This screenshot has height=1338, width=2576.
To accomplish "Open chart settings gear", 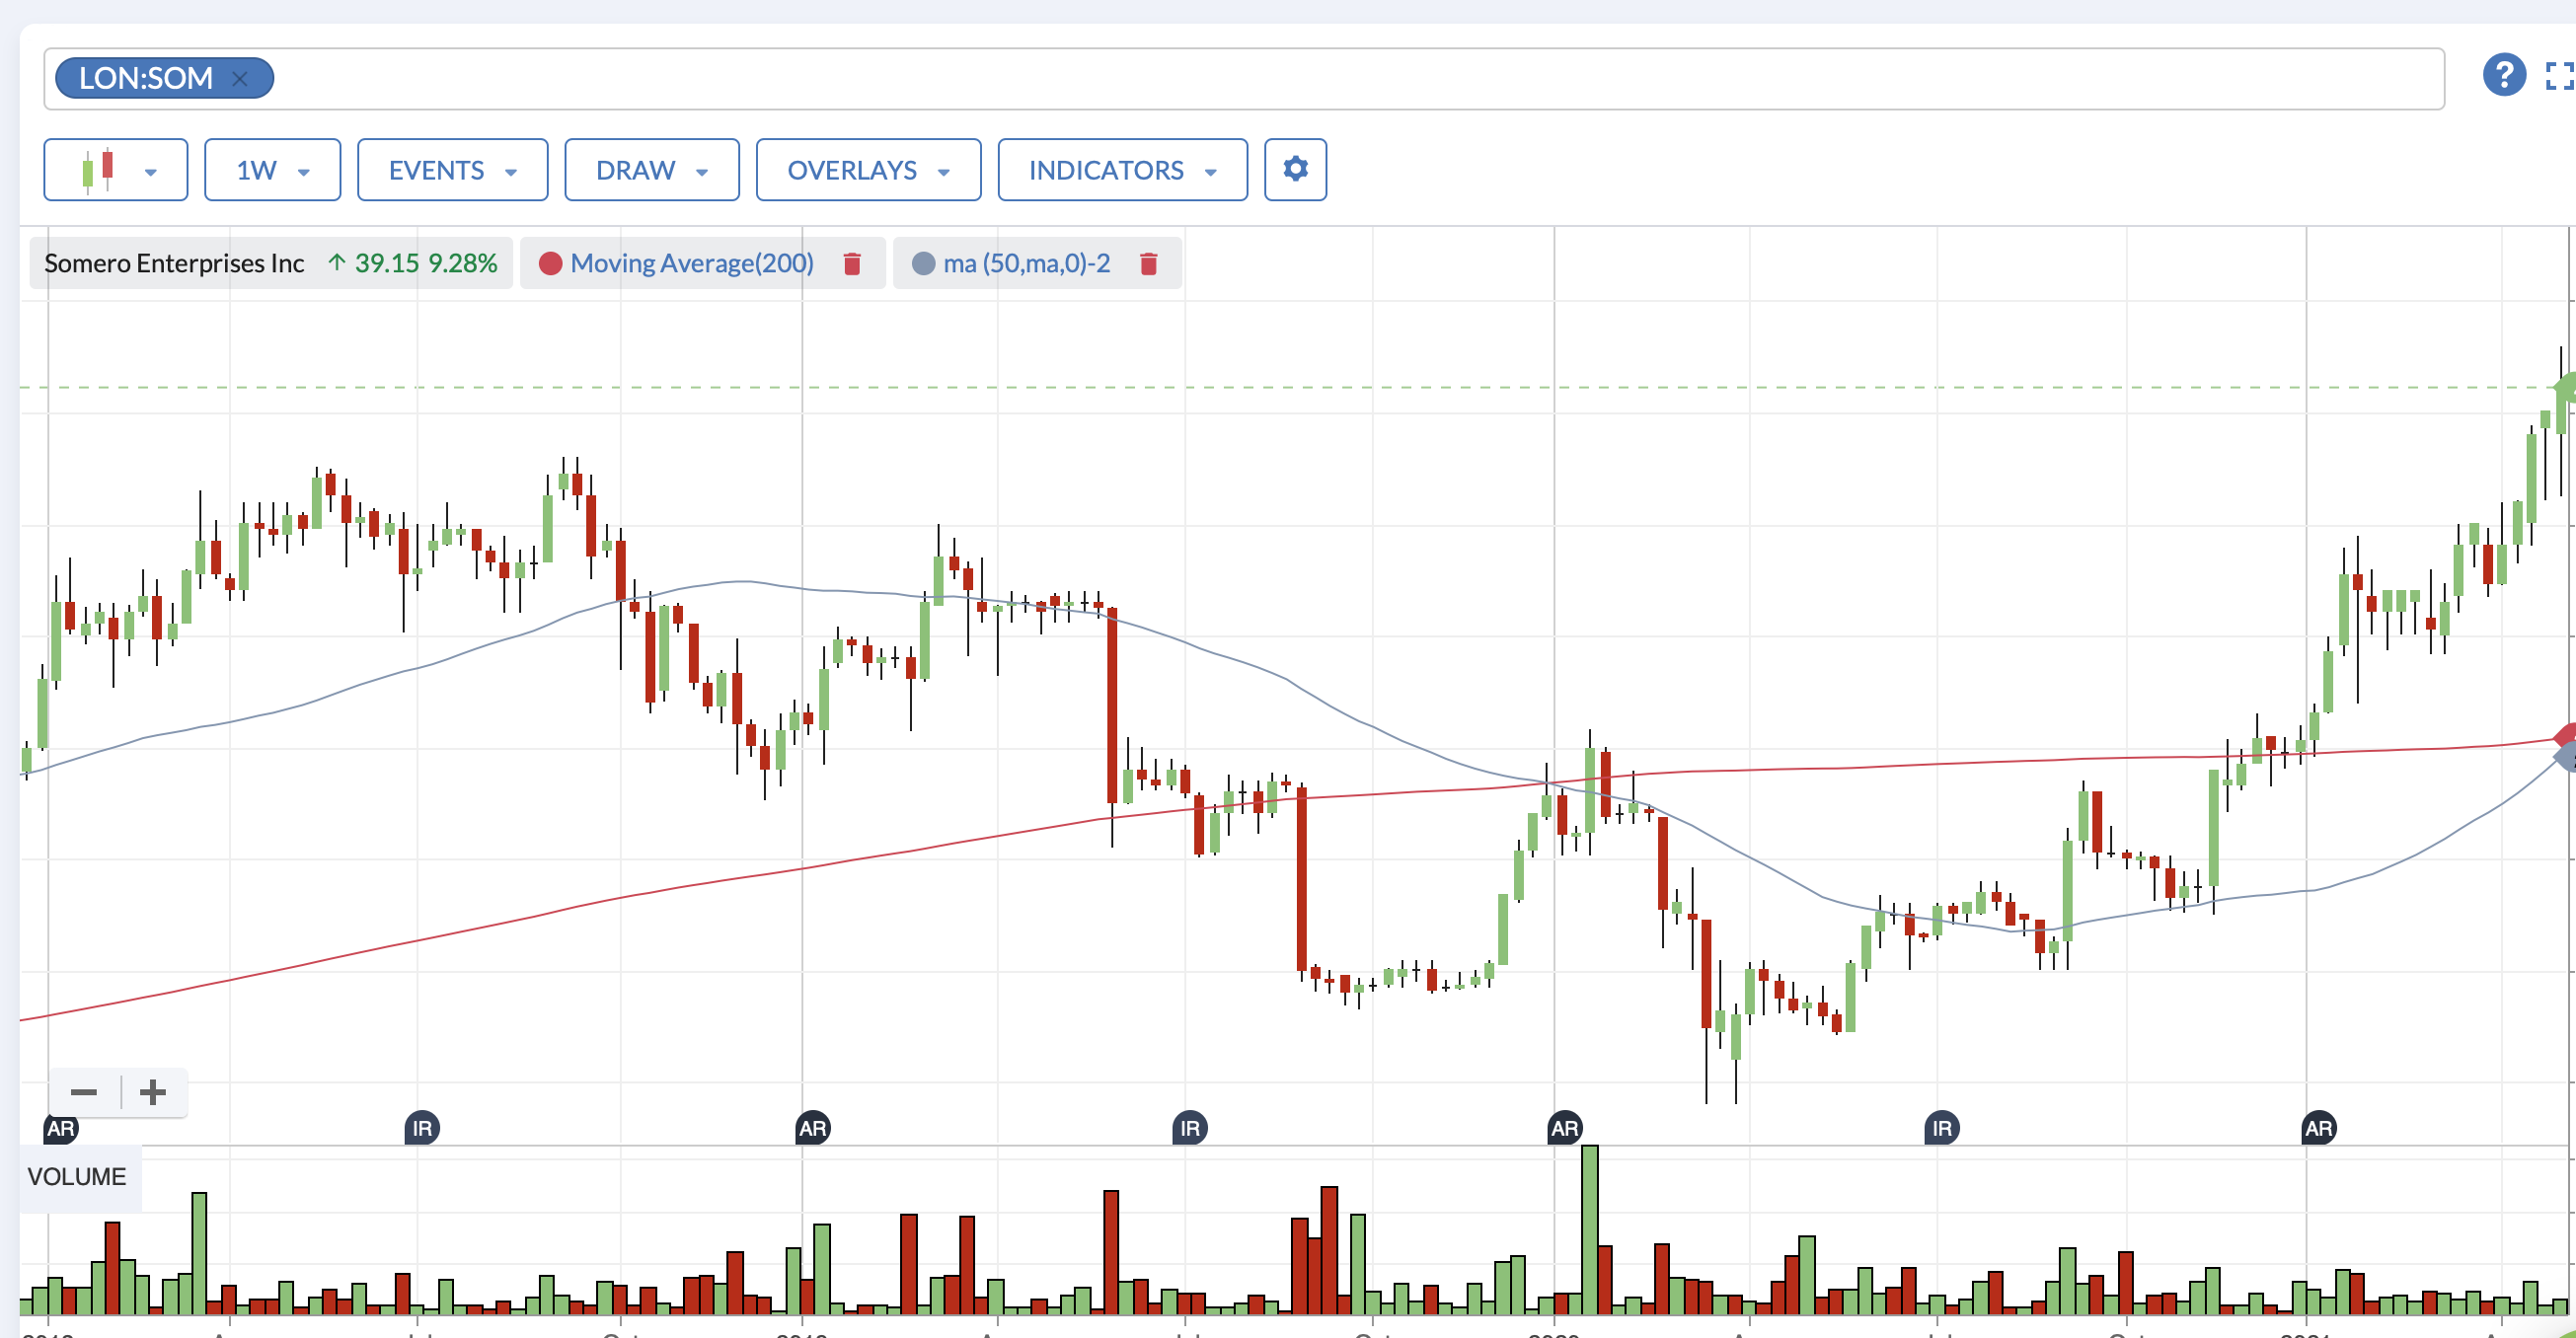I will pyautogui.click(x=1295, y=170).
